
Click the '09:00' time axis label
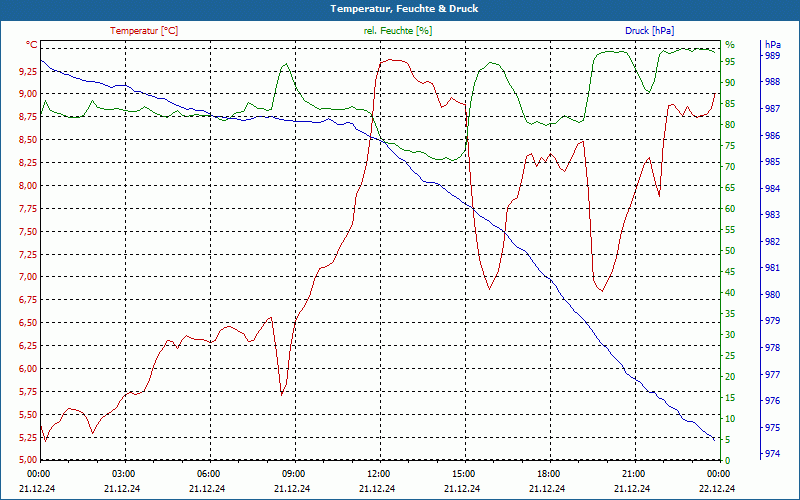[293, 474]
